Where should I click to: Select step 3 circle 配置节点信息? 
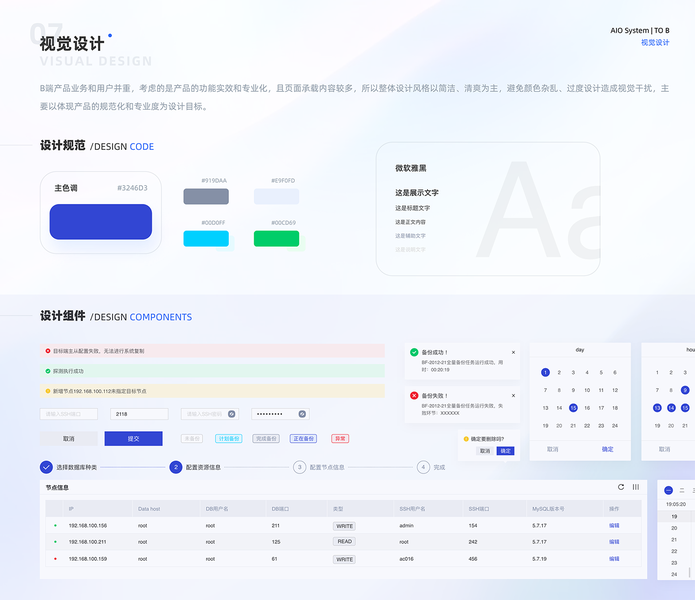(x=300, y=467)
